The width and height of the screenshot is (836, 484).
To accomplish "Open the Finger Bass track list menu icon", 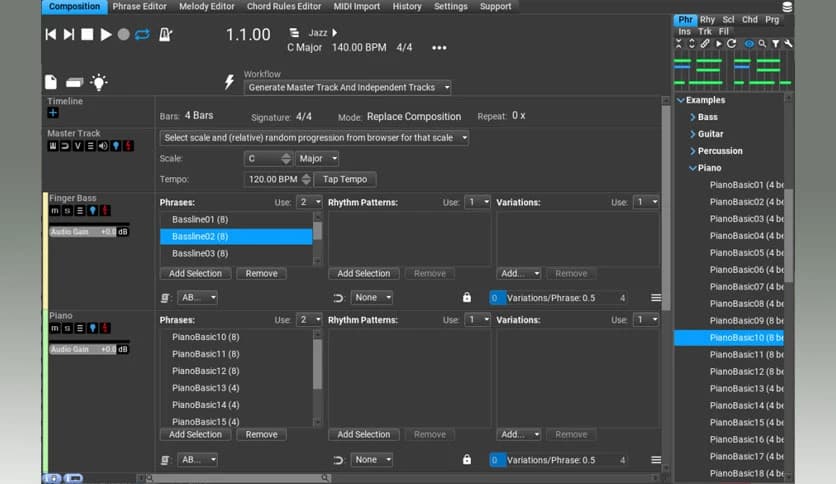I will [x=80, y=211].
